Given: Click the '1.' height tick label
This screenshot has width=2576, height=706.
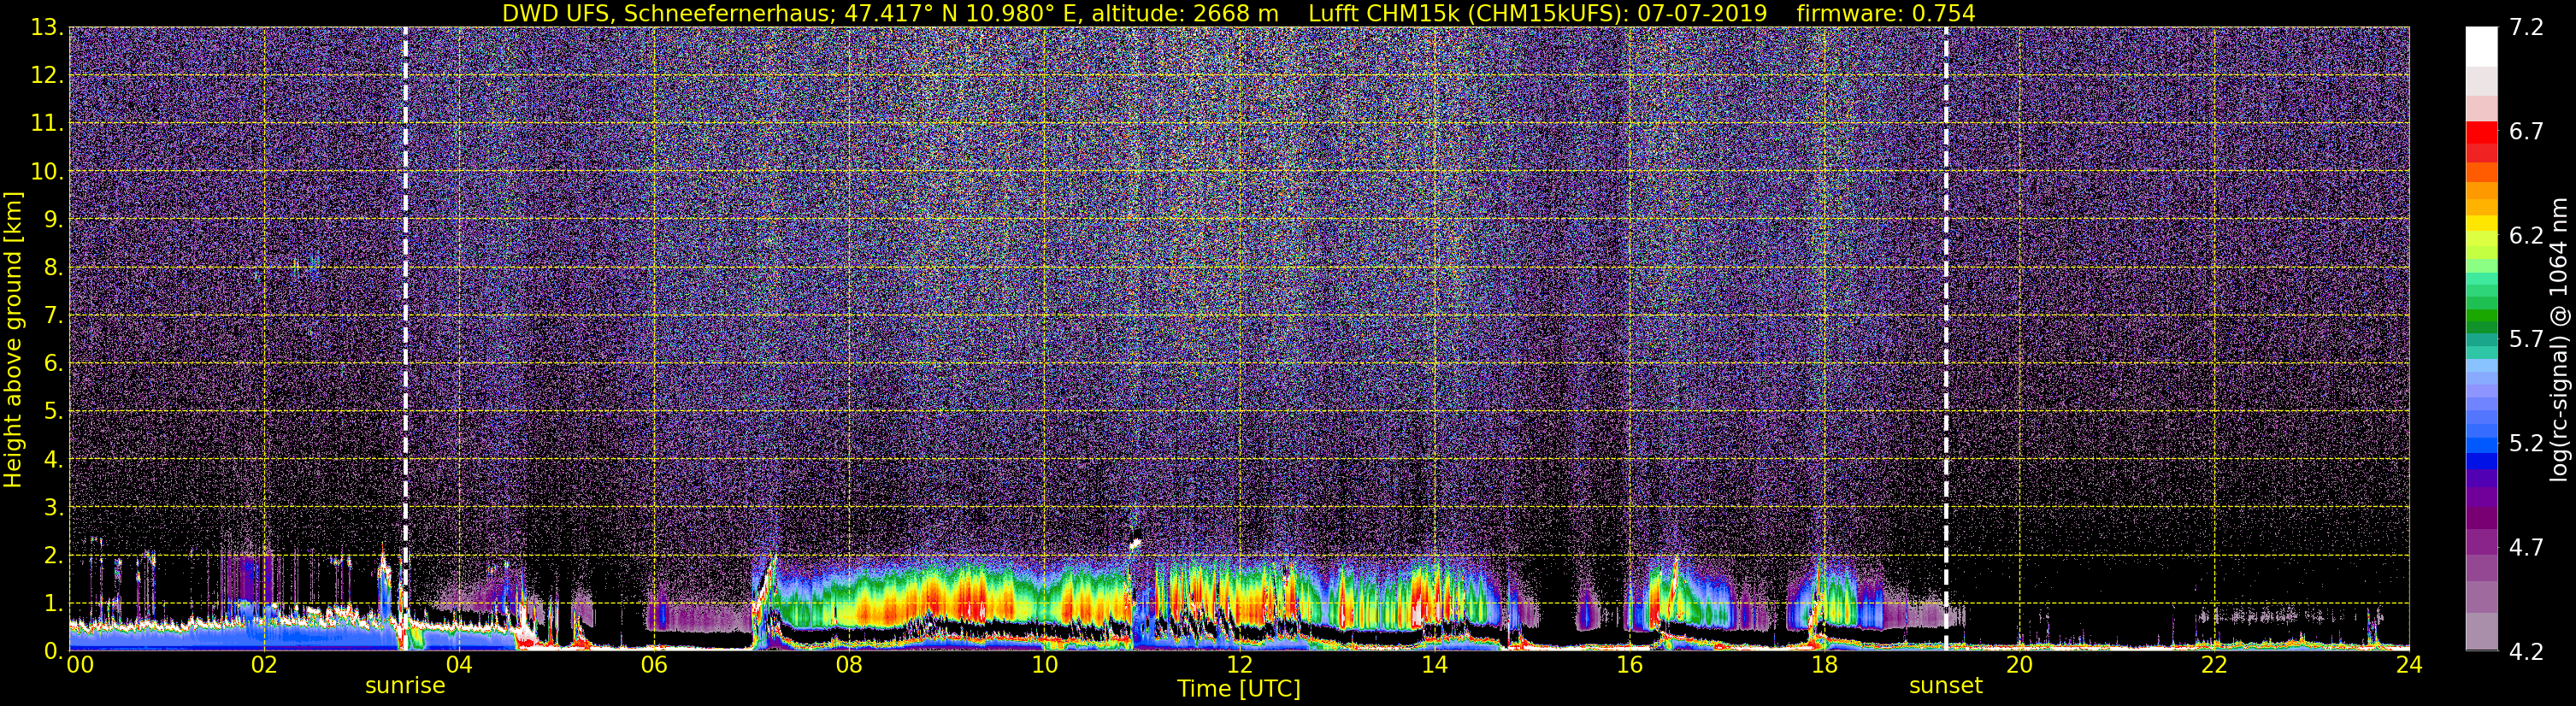Looking at the screenshot, I should pyautogui.click(x=54, y=603).
